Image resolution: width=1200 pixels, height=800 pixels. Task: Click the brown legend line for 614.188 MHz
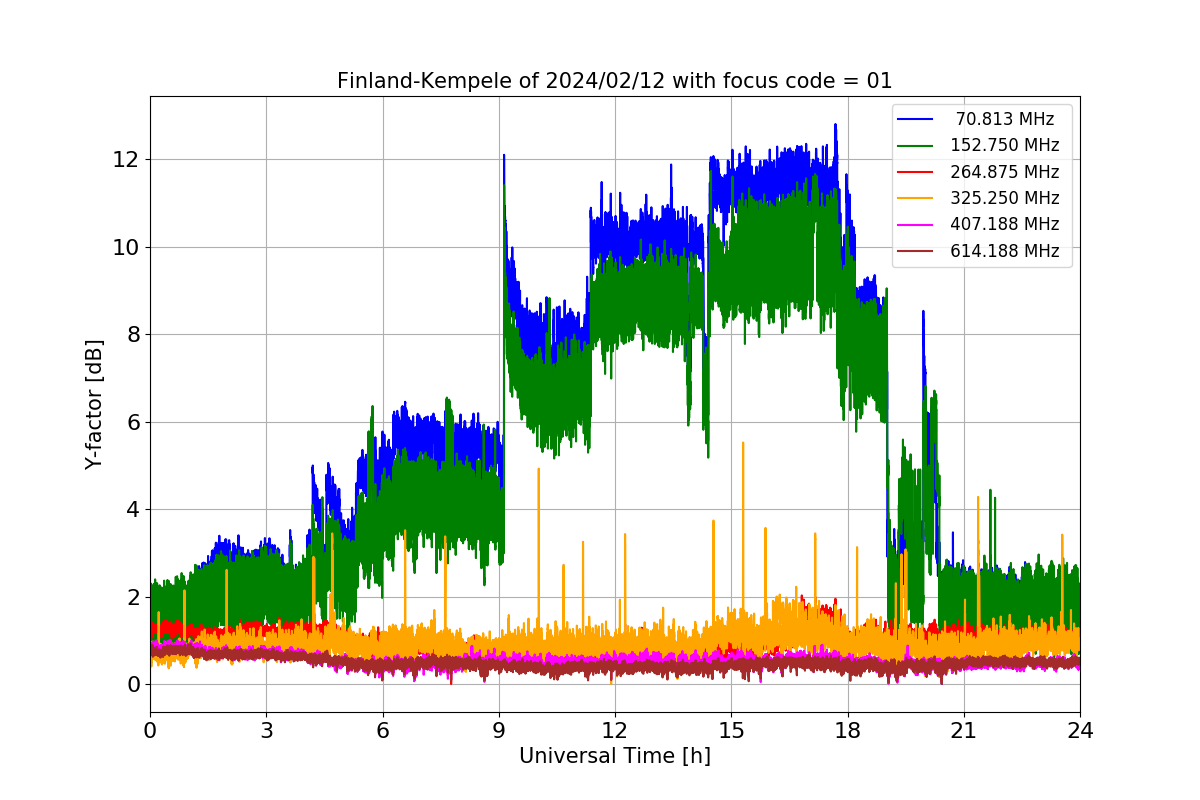[915, 251]
